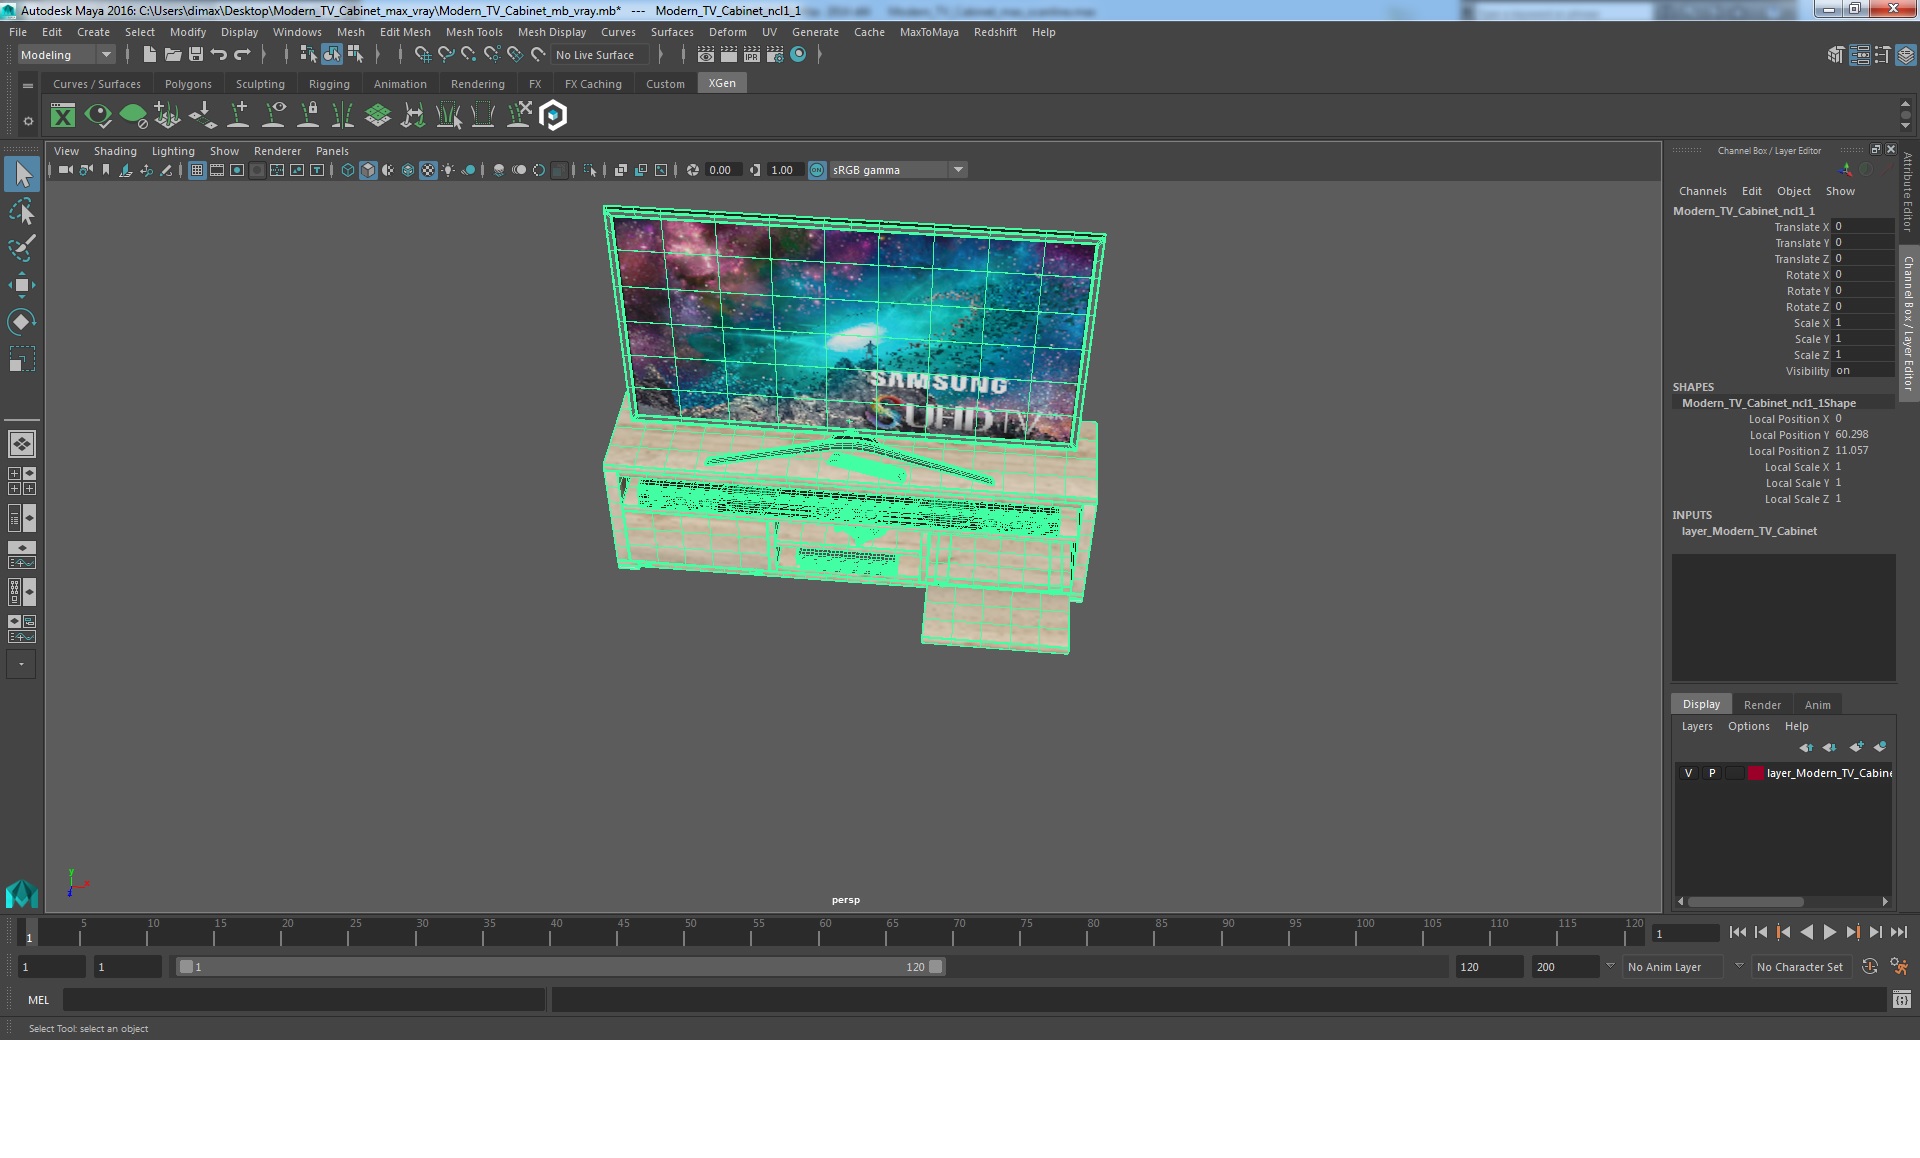The height and width of the screenshot is (1158, 1920).
Task: Toggle the viewport grid icon
Action: (197, 170)
